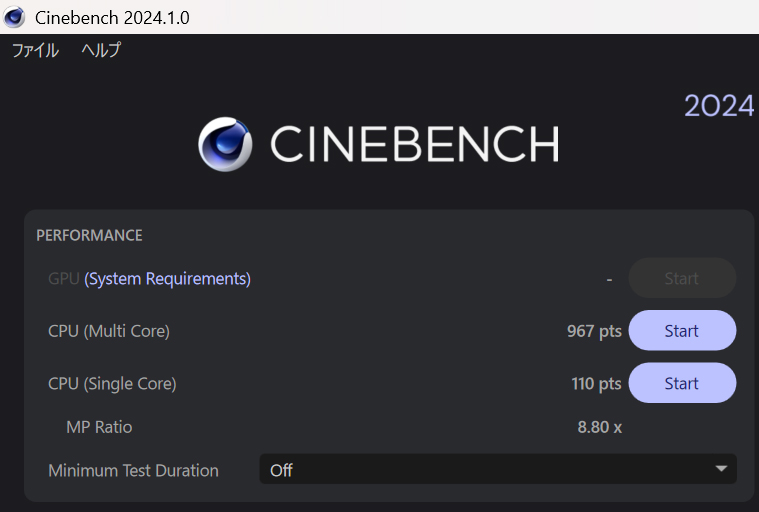Image resolution: width=759 pixels, height=512 pixels.
Task: Select the 967 pts multi core score
Action: coord(594,331)
